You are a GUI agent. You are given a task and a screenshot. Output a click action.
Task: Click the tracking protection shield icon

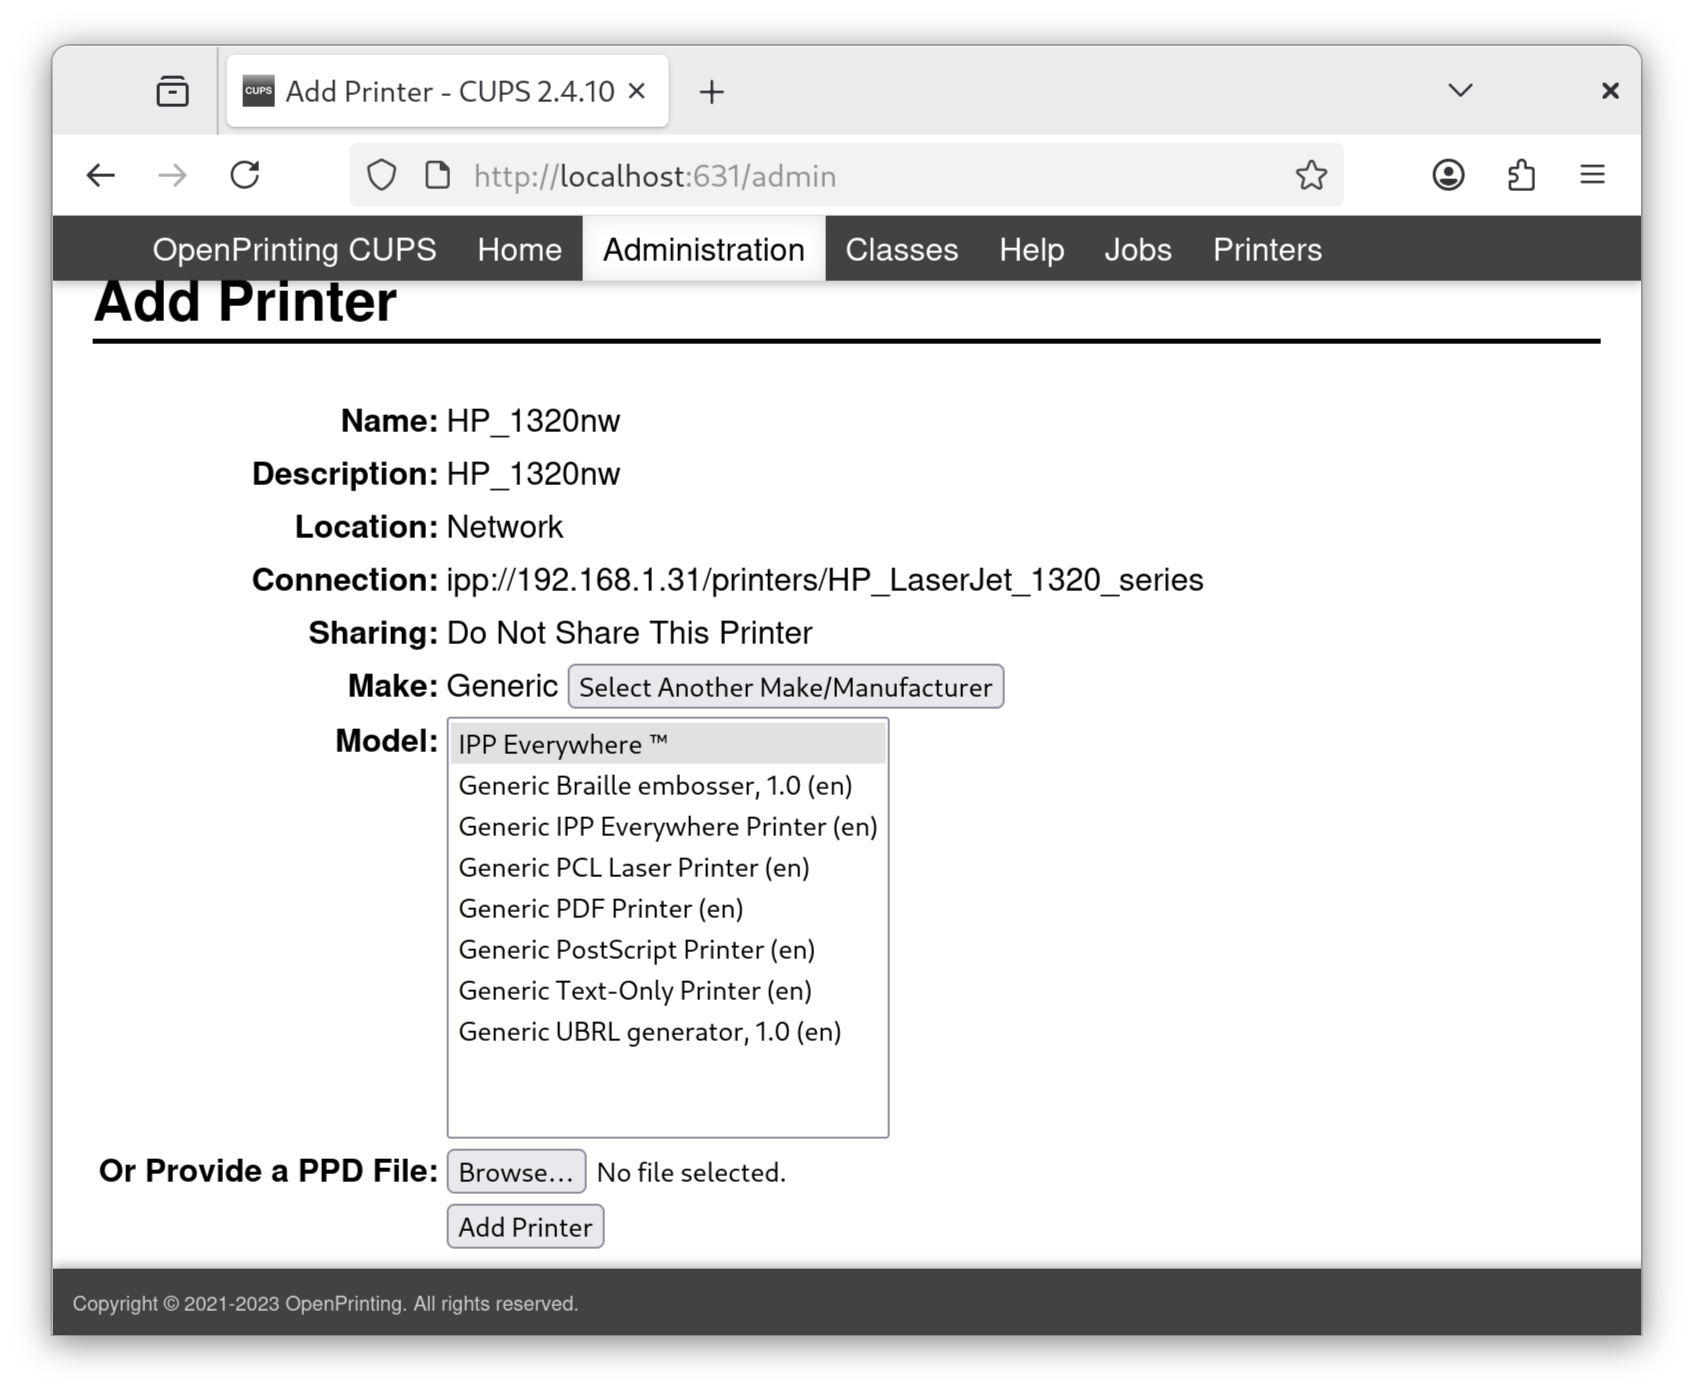[382, 176]
